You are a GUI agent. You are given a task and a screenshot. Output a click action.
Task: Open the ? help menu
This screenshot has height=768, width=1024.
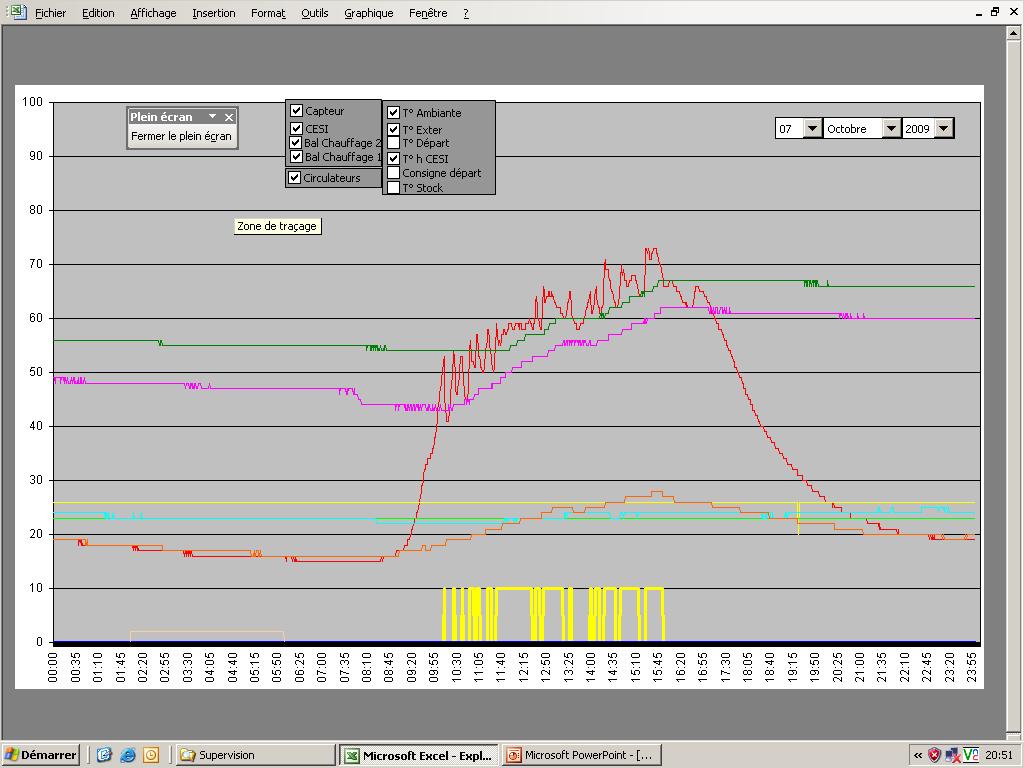466,13
